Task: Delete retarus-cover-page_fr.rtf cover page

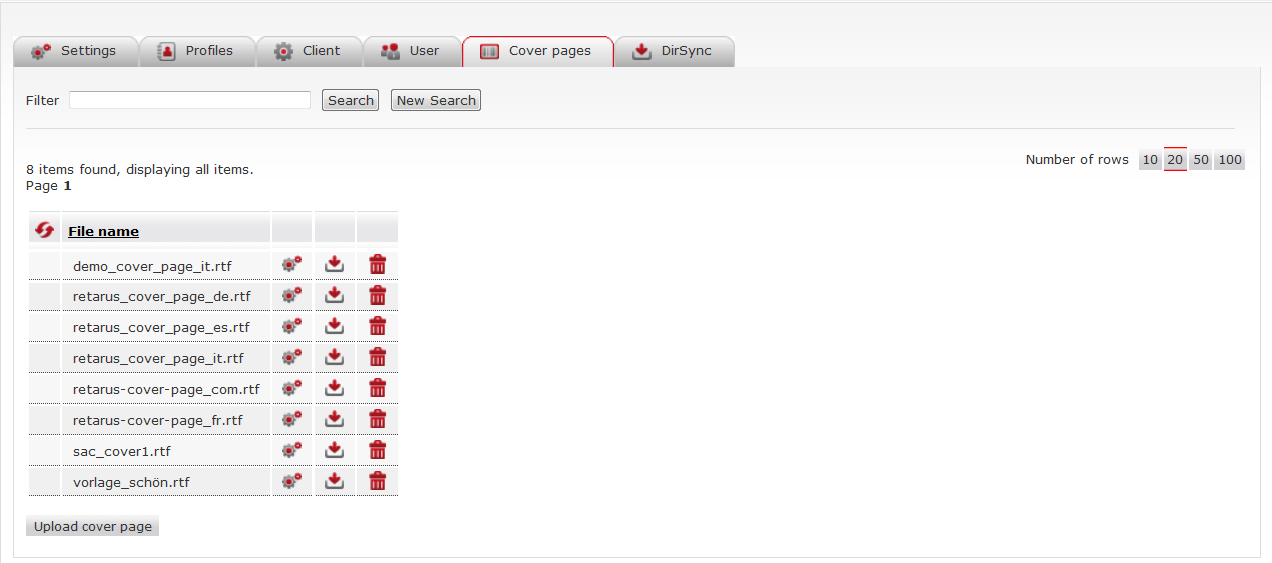Action: pos(377,420)
